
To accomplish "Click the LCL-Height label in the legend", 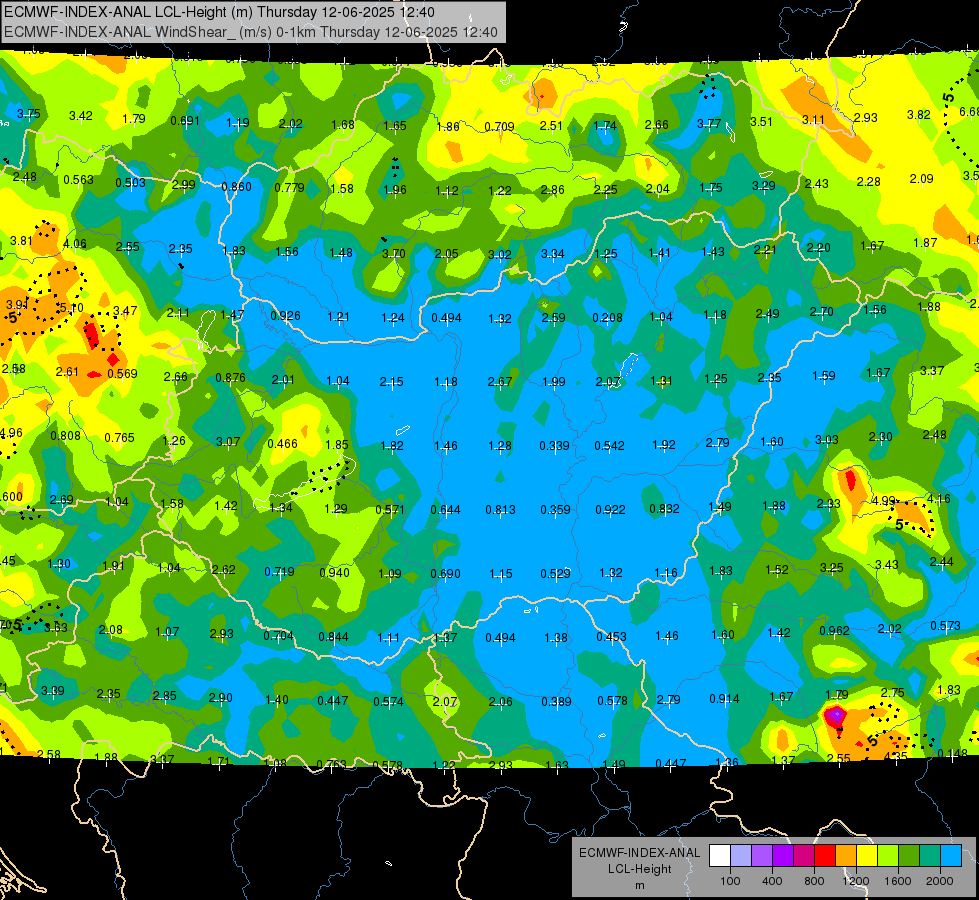I will pos(639,869).
